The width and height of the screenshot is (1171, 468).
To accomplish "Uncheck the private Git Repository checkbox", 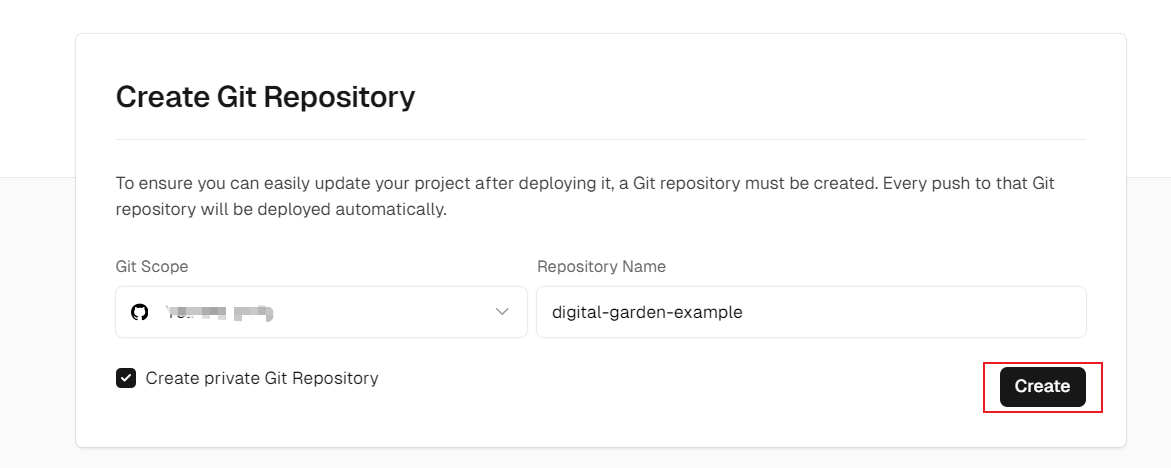I will tap(126, 378).
